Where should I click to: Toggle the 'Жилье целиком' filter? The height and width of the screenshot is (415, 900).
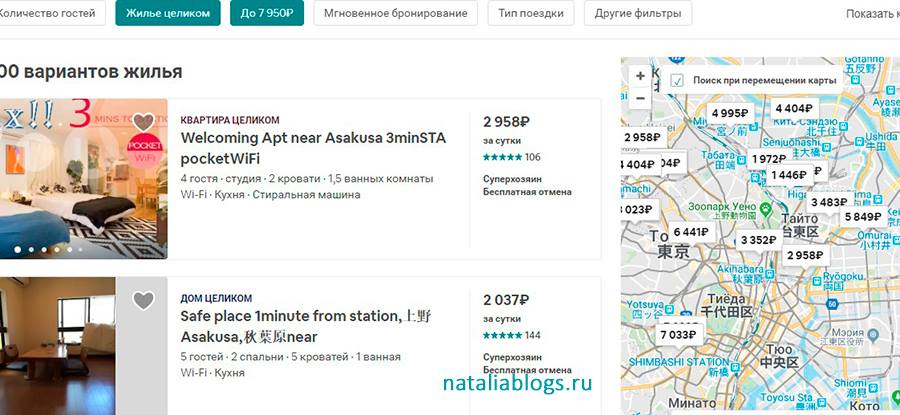[x=168, y=14]
